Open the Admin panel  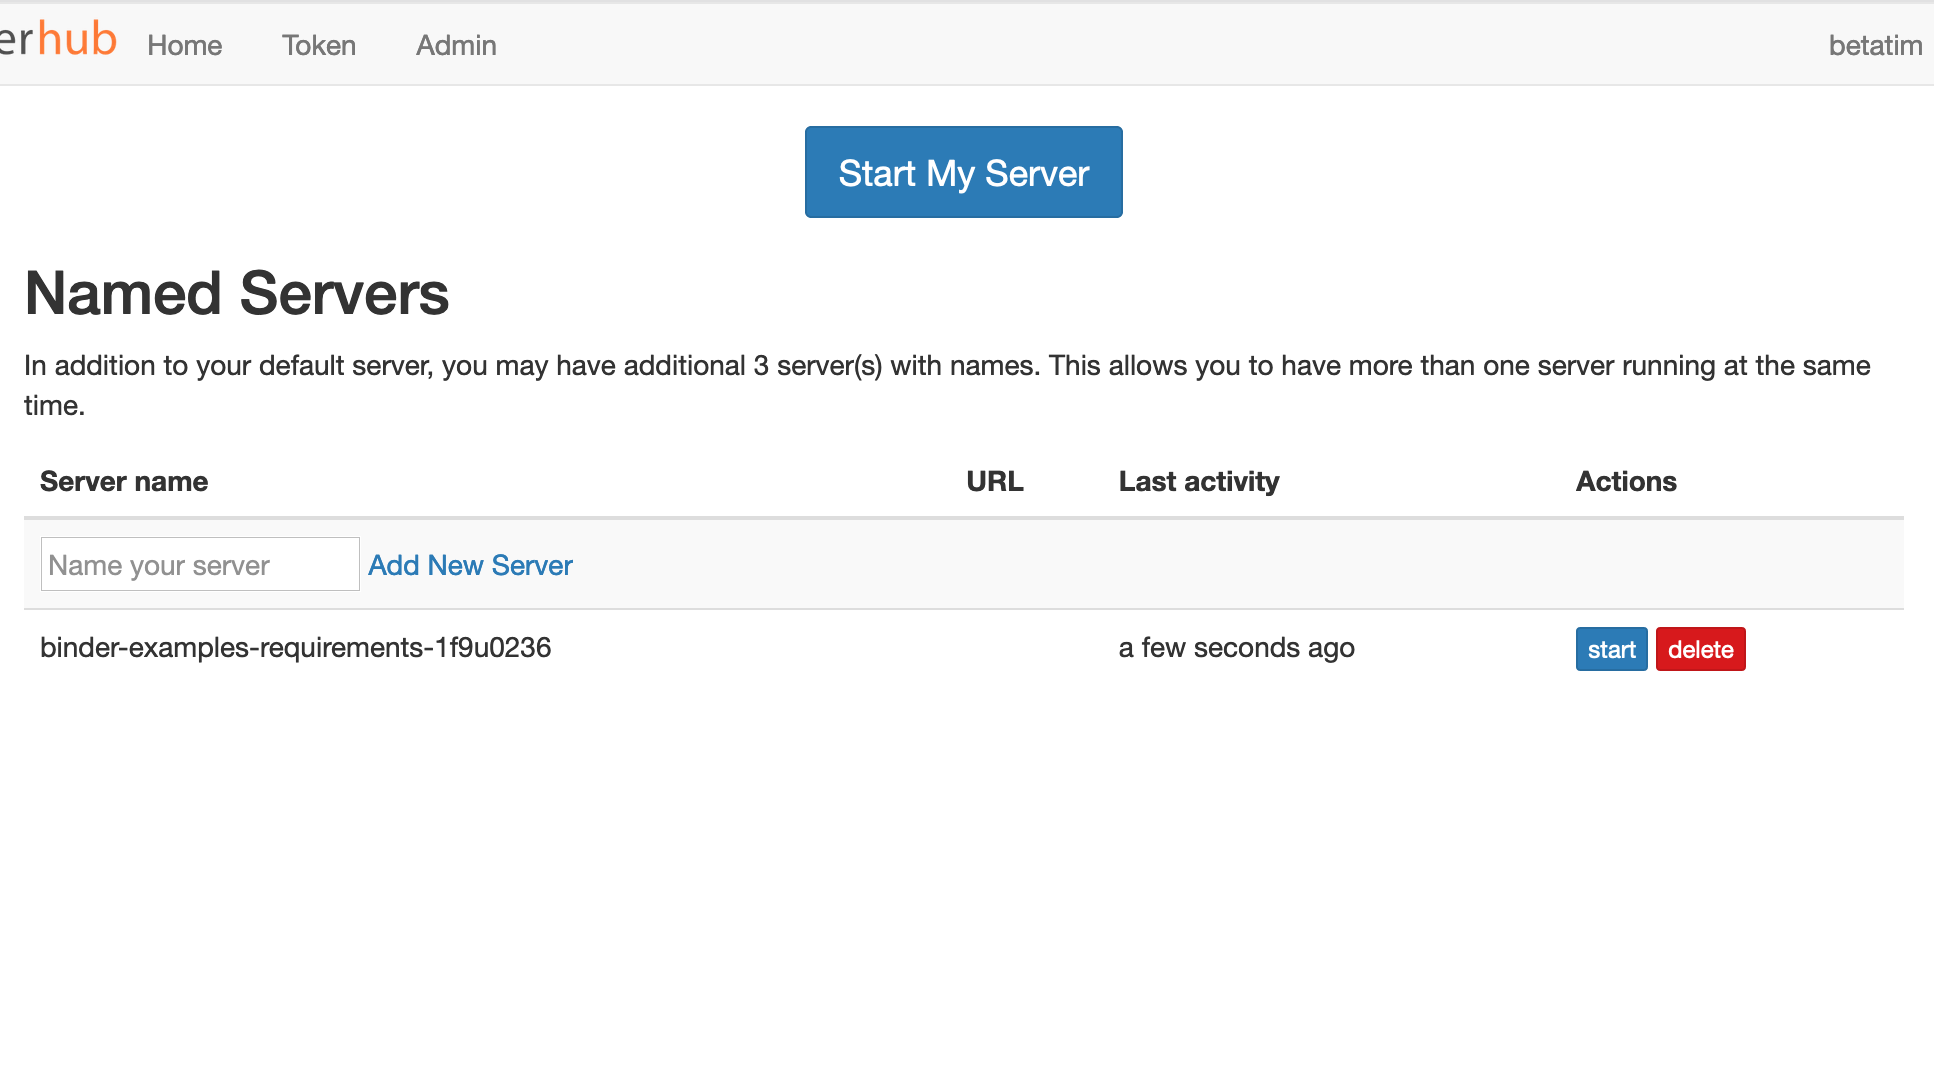click(x=455, y=45)
